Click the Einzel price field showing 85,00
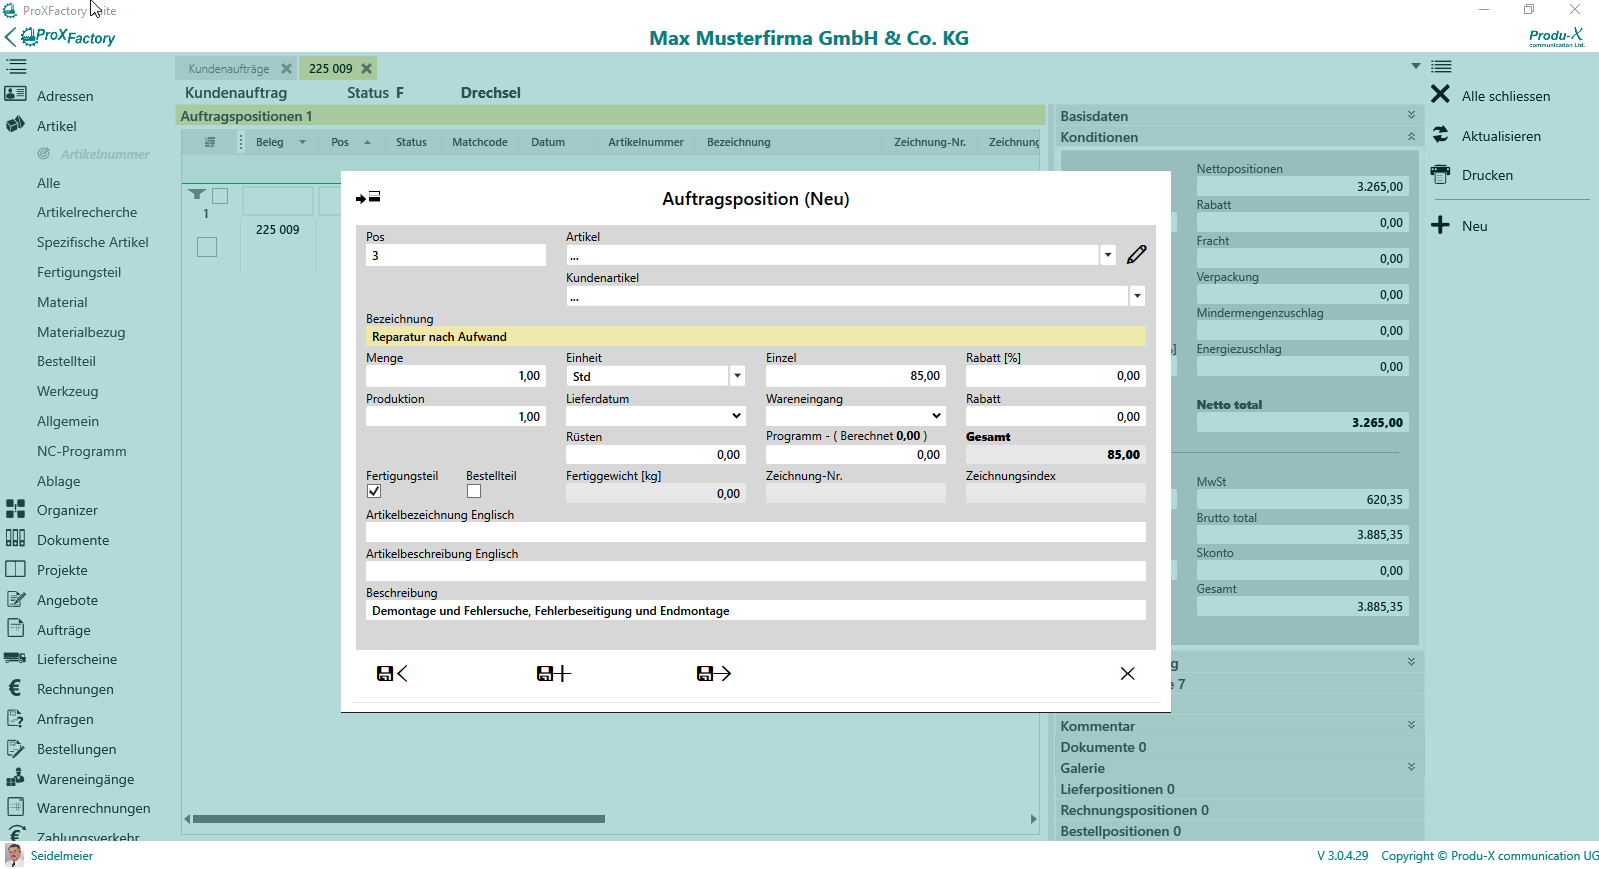Screen dimensions: 1599x869 [856, 376]
